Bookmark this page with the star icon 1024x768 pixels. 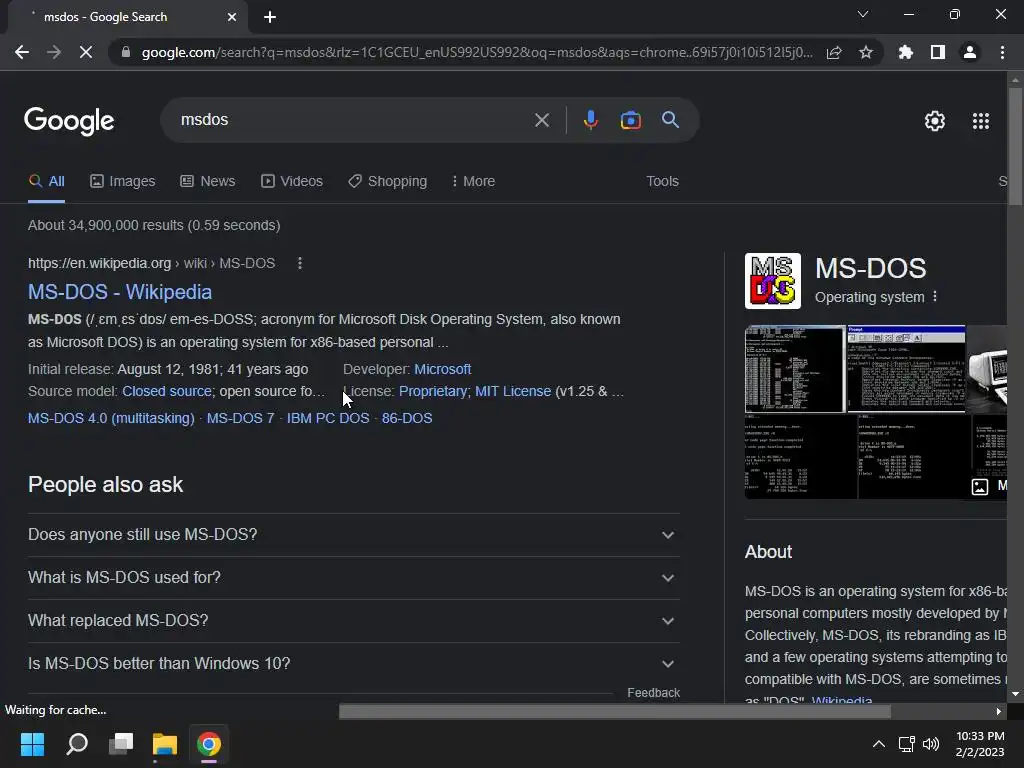pos(866,52)
